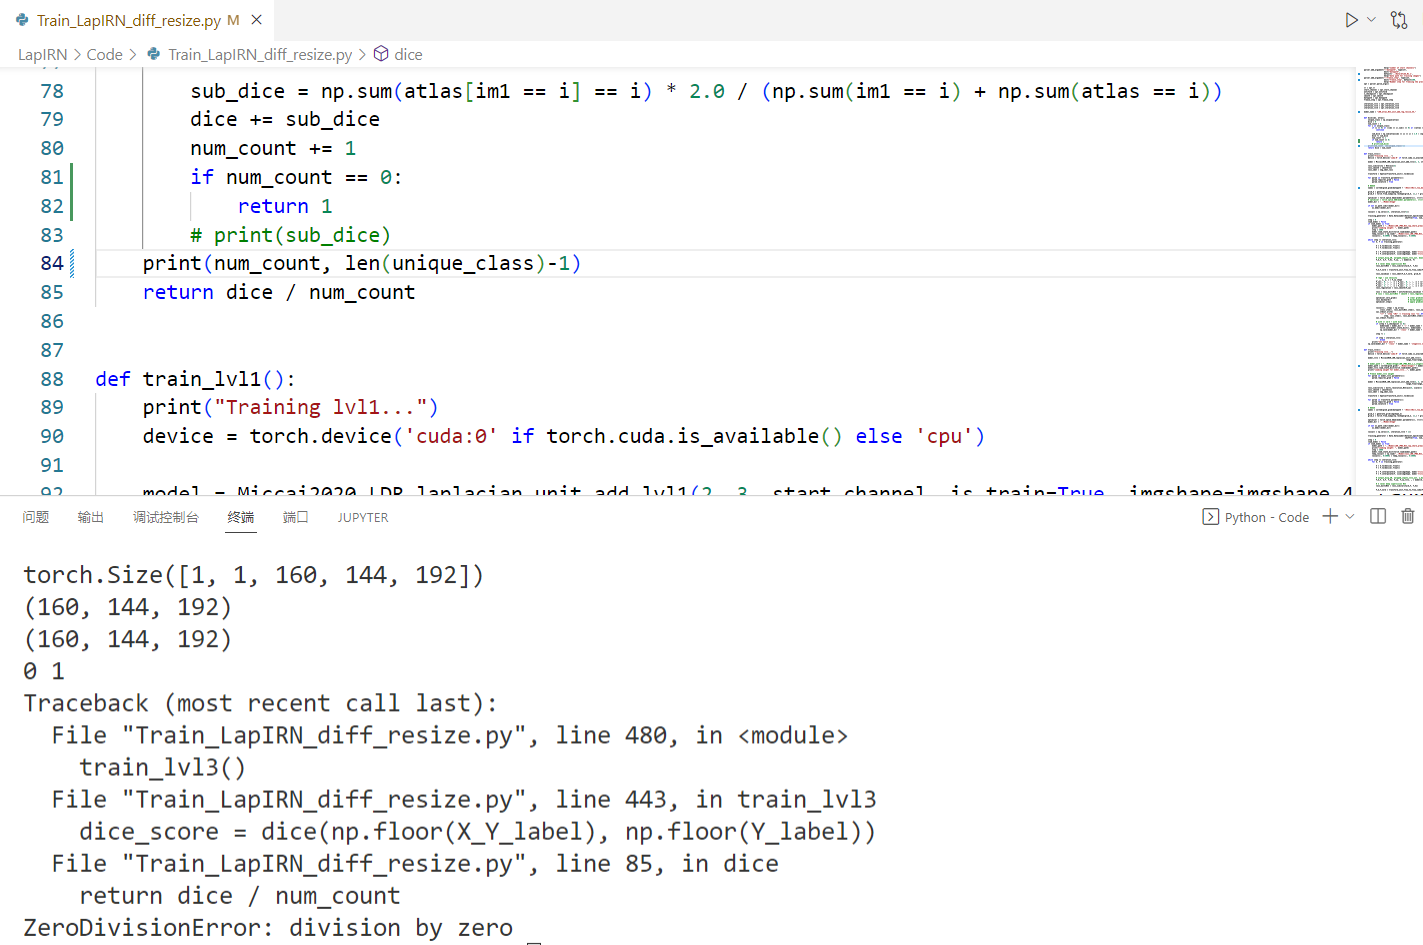
Task: Click the dice symbol icon in the breadcrumb
Action: click(381, 55)
